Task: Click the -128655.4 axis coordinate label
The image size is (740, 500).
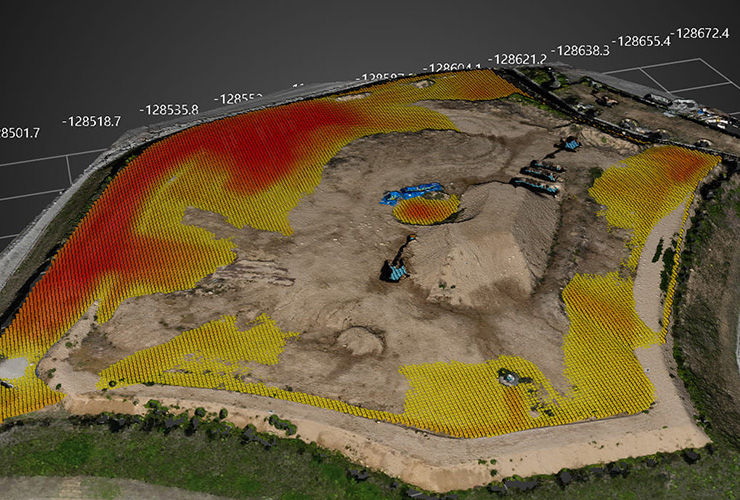Action: pos(642,41)
